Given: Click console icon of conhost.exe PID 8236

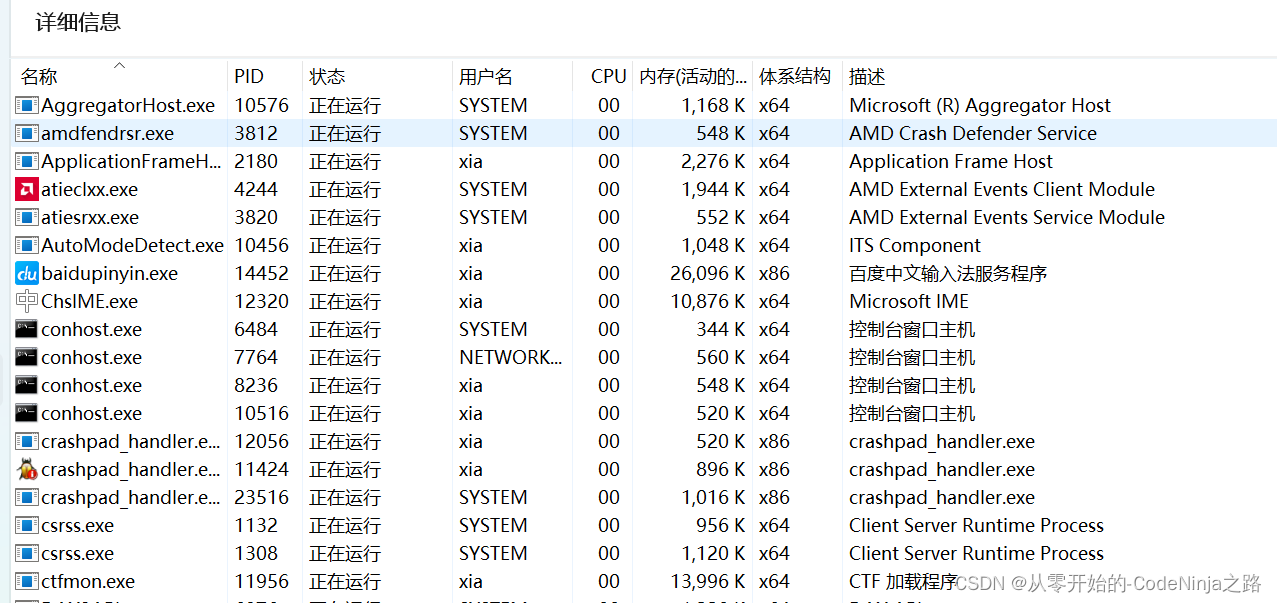Looking at the screenshot, I should pyautogui.click(x=27, y=385).
